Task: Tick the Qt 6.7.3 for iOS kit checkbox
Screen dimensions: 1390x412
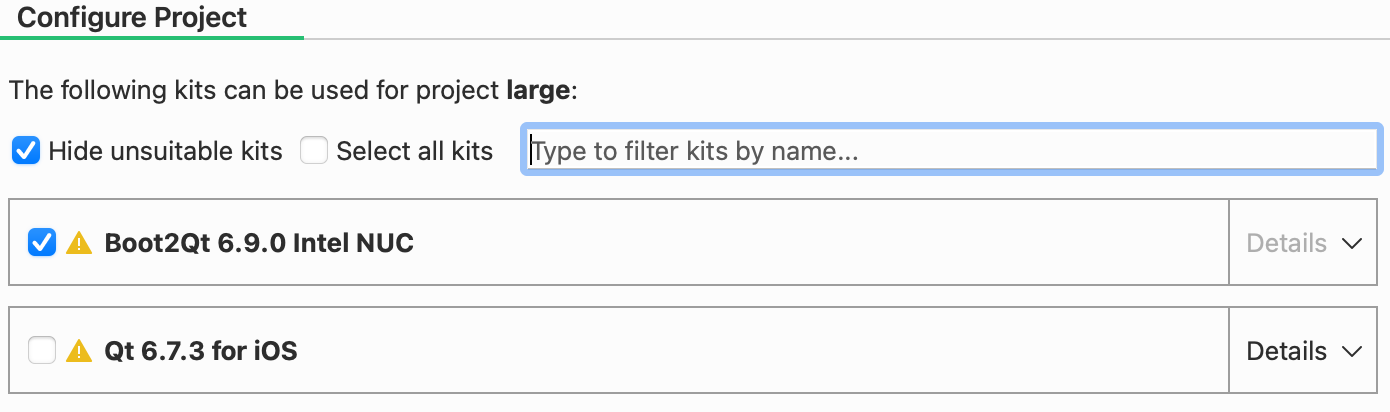Action: [42, 351]
